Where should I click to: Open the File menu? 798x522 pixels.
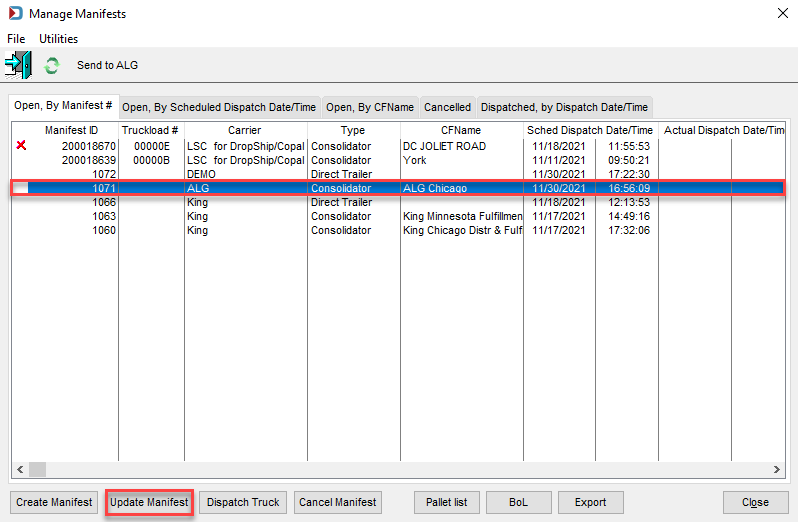(16, 39)
